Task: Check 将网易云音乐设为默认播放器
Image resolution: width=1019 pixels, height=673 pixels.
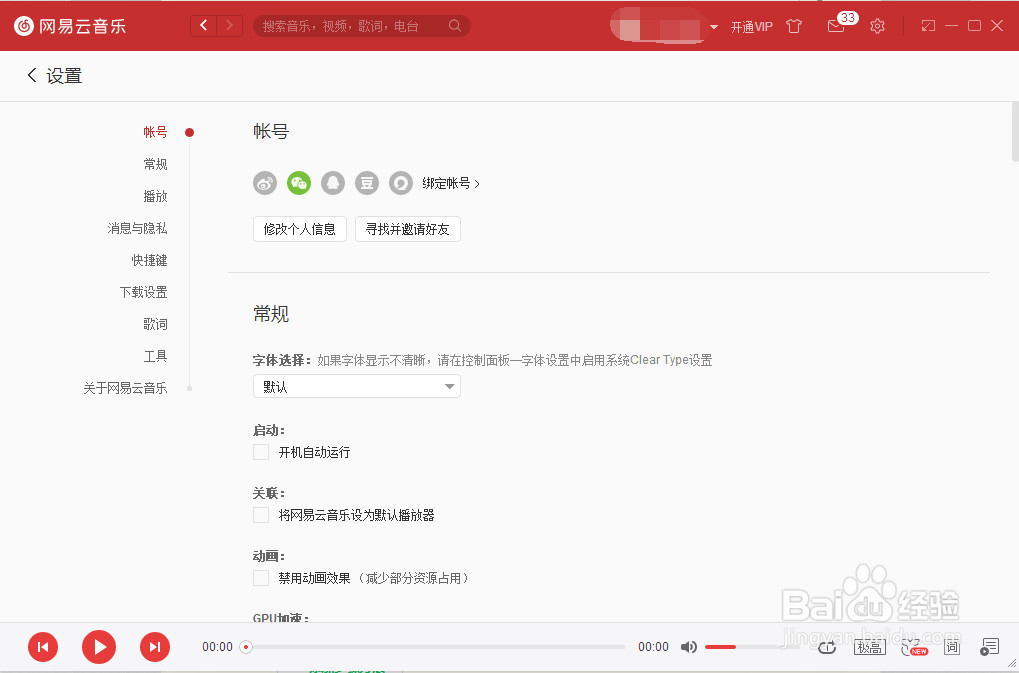Action: click(x=261, y=515)
